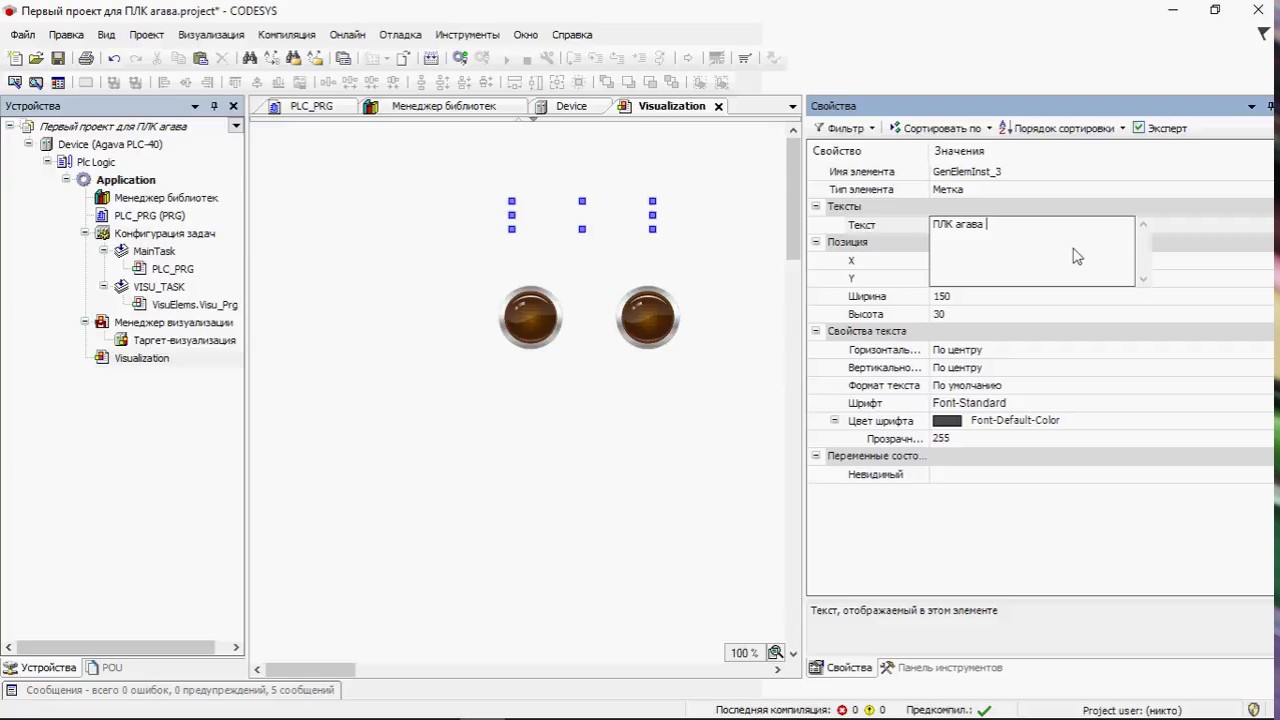Viewport: 1280px width, 720px height.
Task: Click the Build code icon in toolbar
Action: pyautogui.click(x=431, y=59)
